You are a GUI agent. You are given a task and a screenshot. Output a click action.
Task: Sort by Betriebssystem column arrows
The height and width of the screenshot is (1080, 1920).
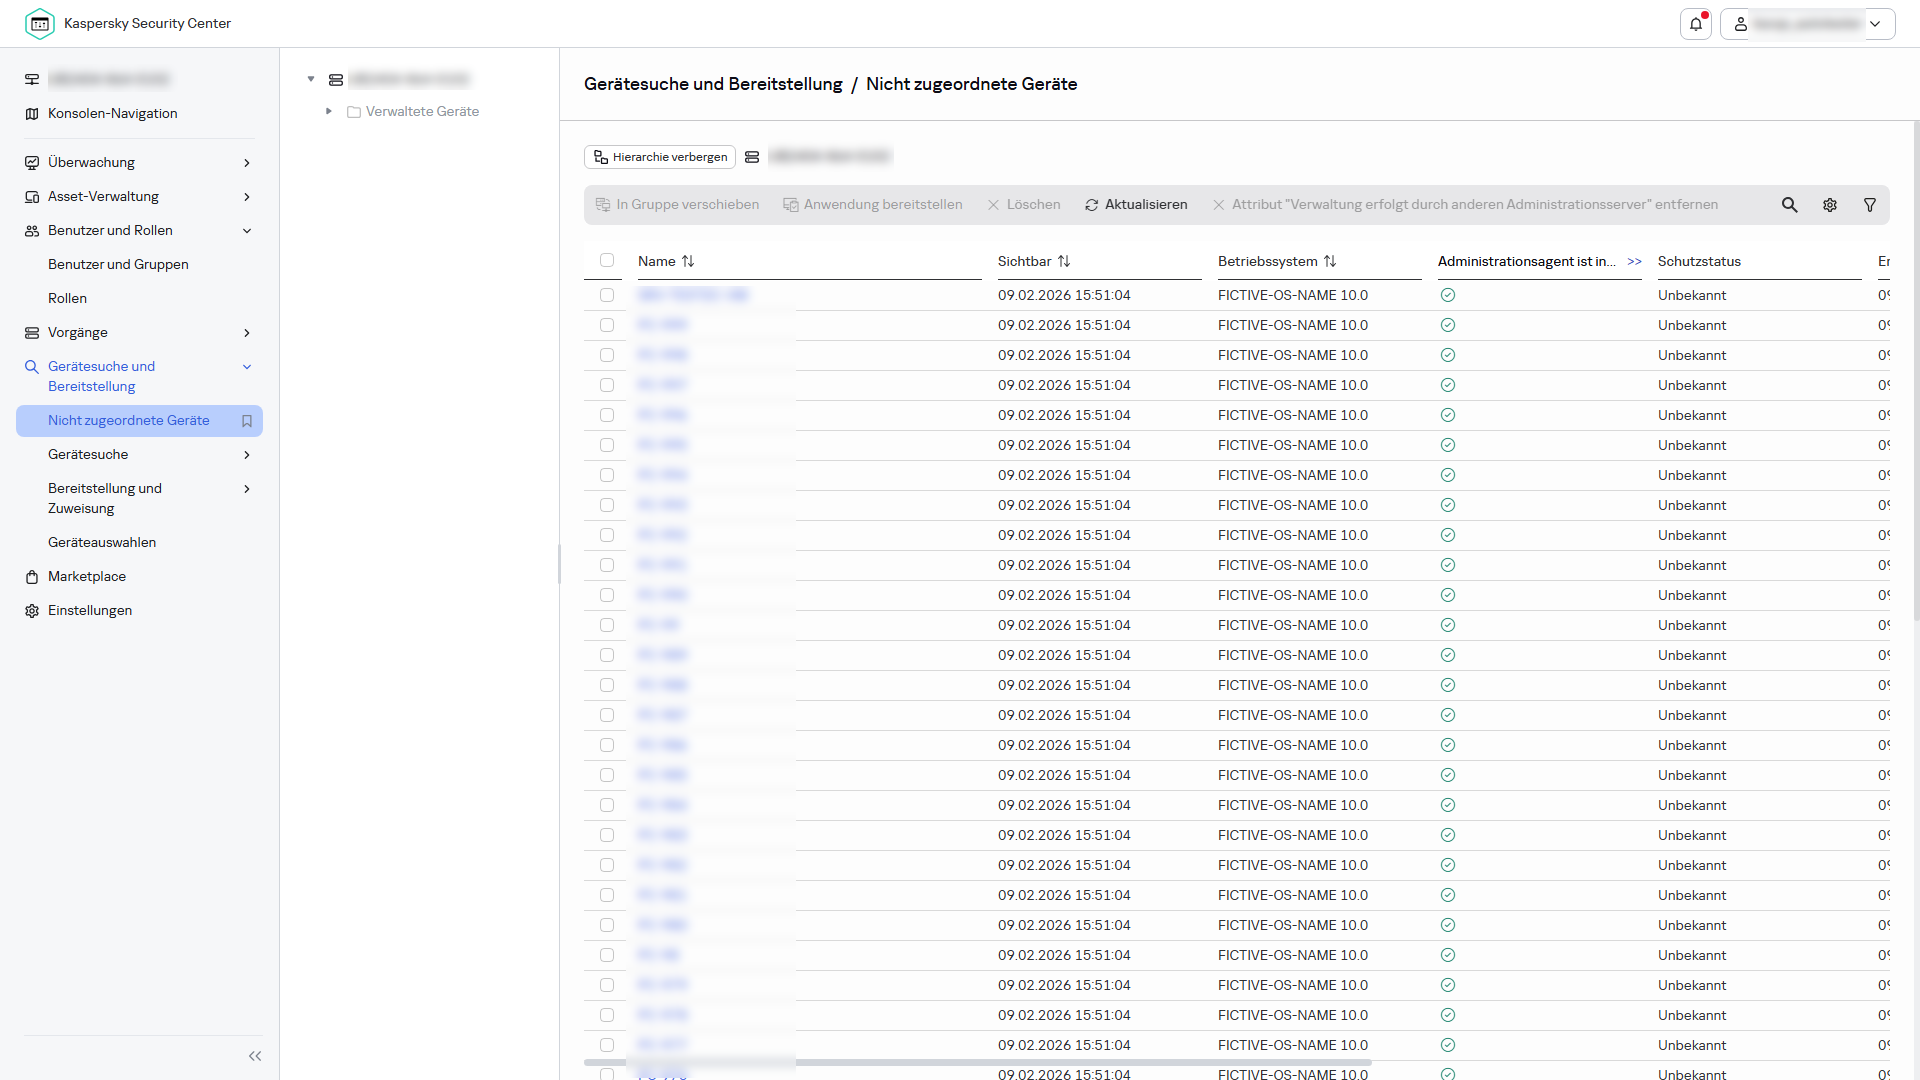1330,261
